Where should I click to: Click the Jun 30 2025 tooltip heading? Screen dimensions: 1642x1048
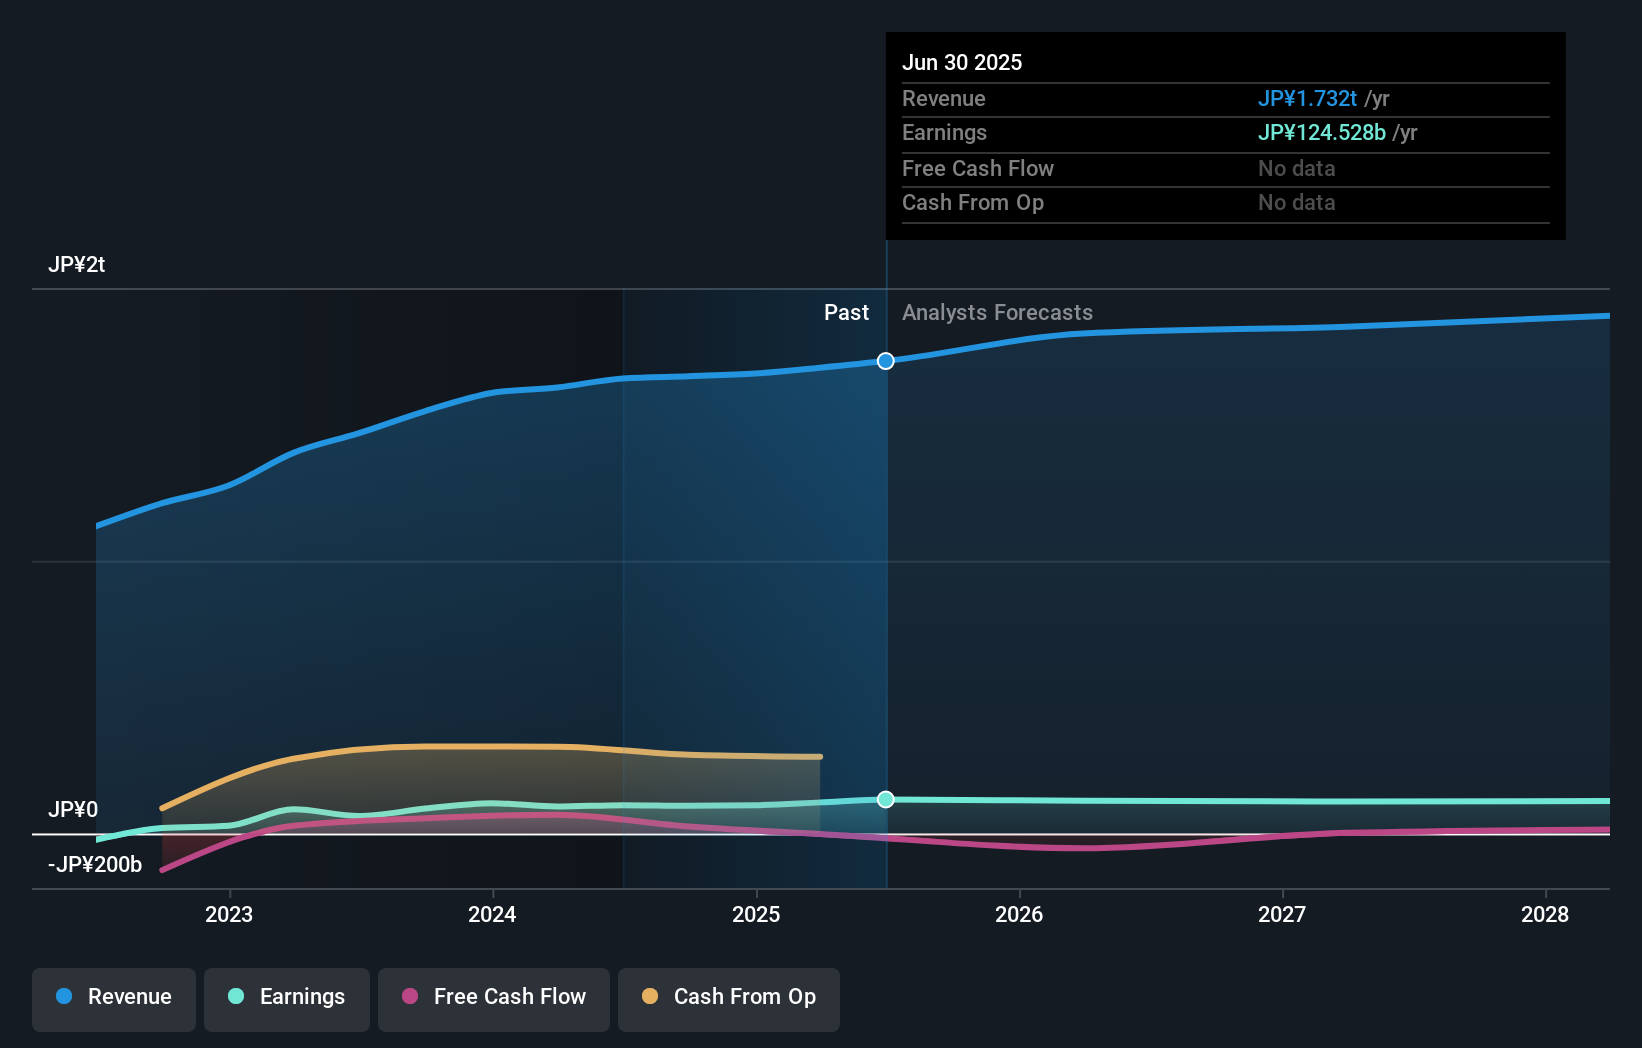(962, 62)
